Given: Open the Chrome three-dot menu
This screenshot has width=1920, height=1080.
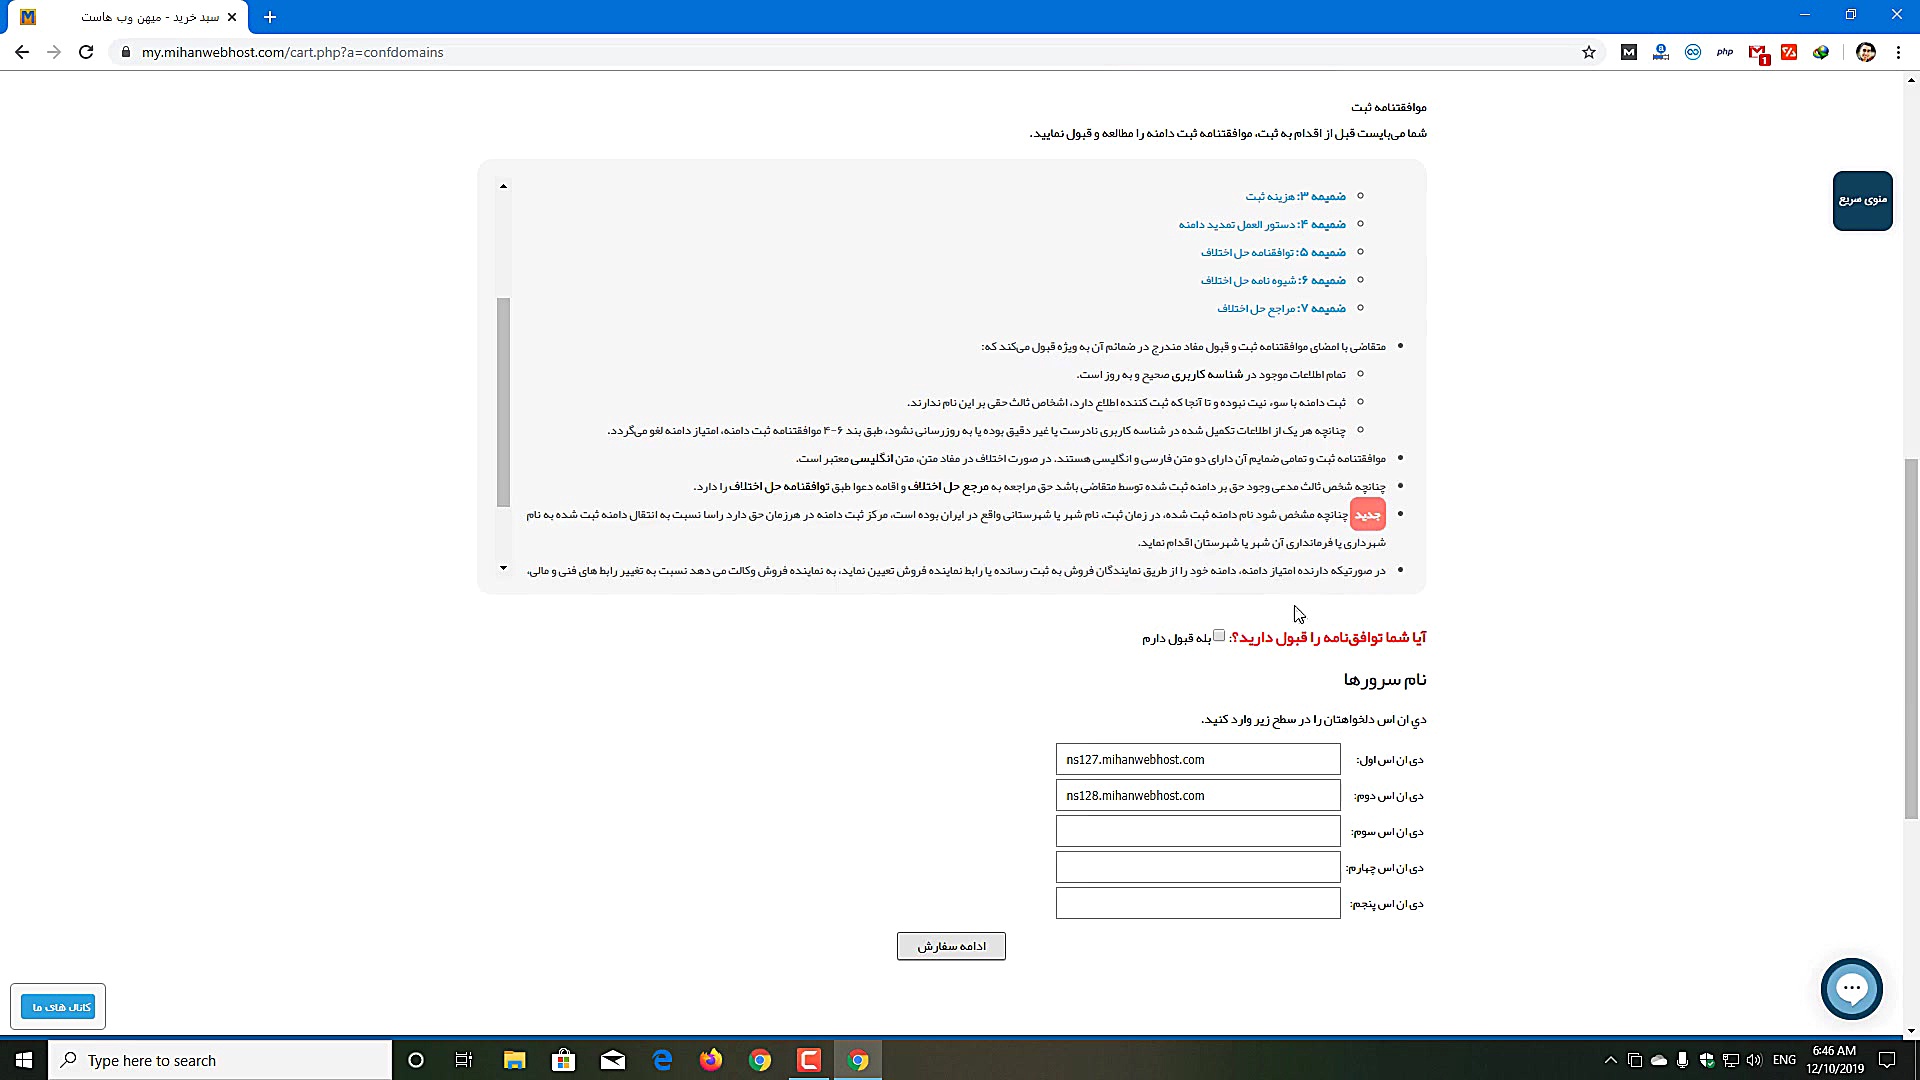Looking at the screenshot, I should click(1899, 52).
